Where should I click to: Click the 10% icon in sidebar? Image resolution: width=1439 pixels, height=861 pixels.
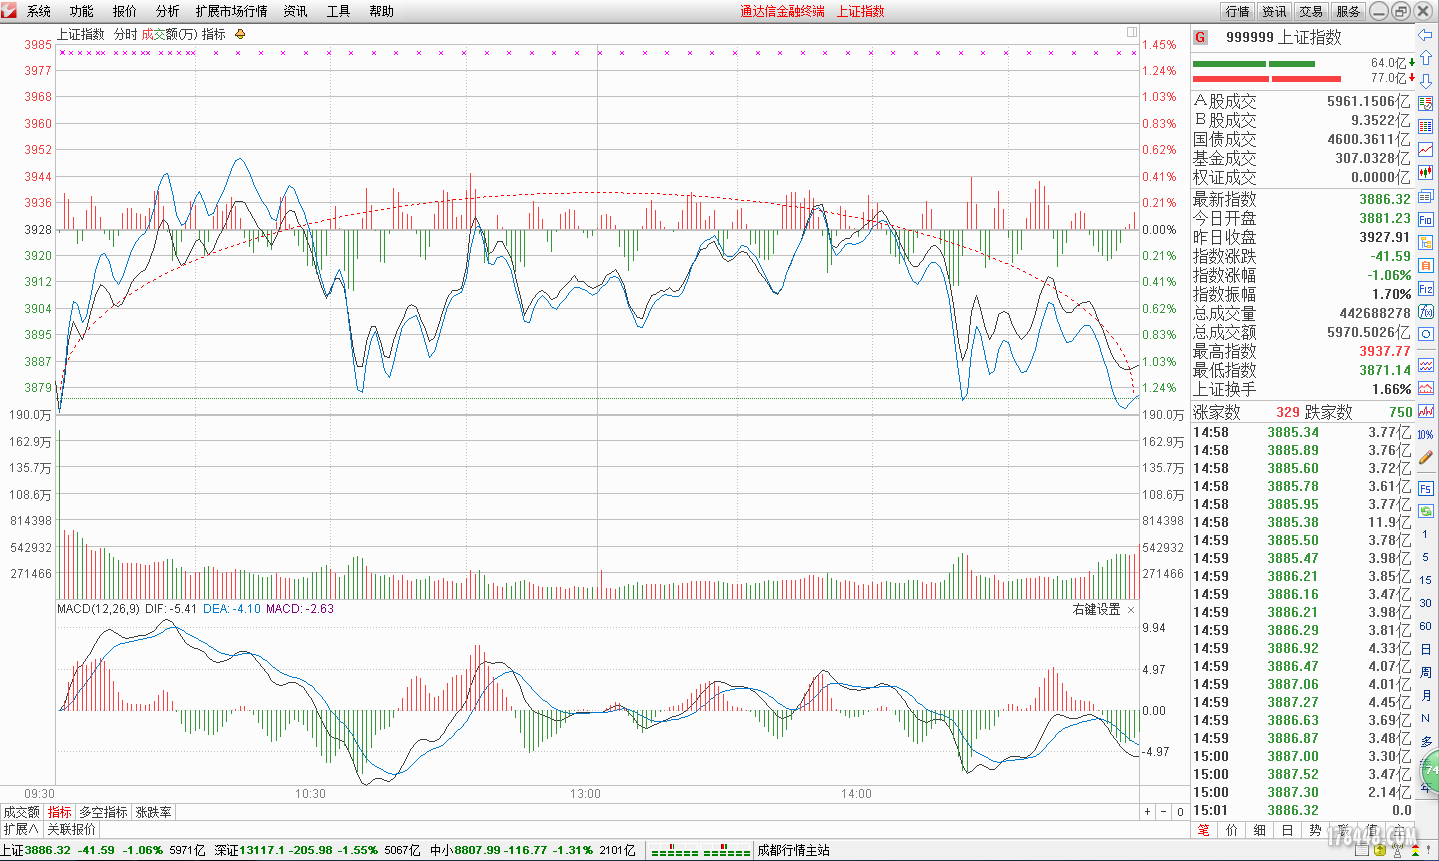tap(1426, 434)
